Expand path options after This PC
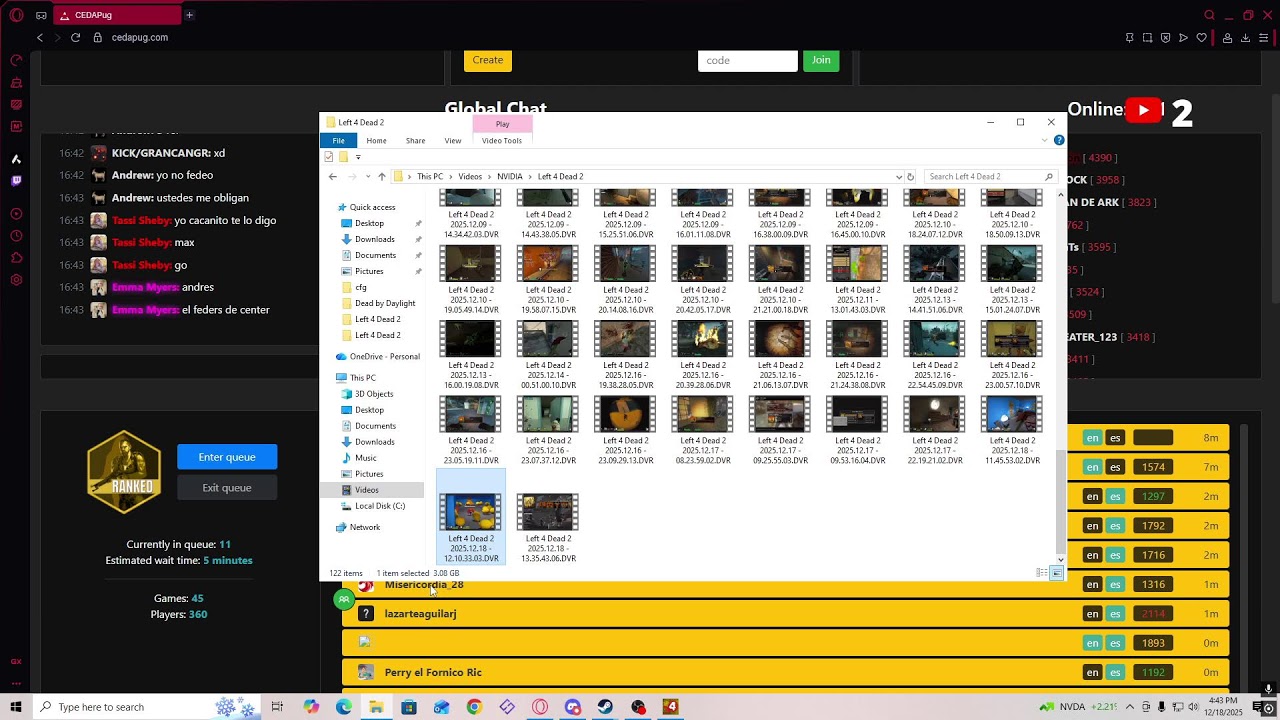 point(450,177)
